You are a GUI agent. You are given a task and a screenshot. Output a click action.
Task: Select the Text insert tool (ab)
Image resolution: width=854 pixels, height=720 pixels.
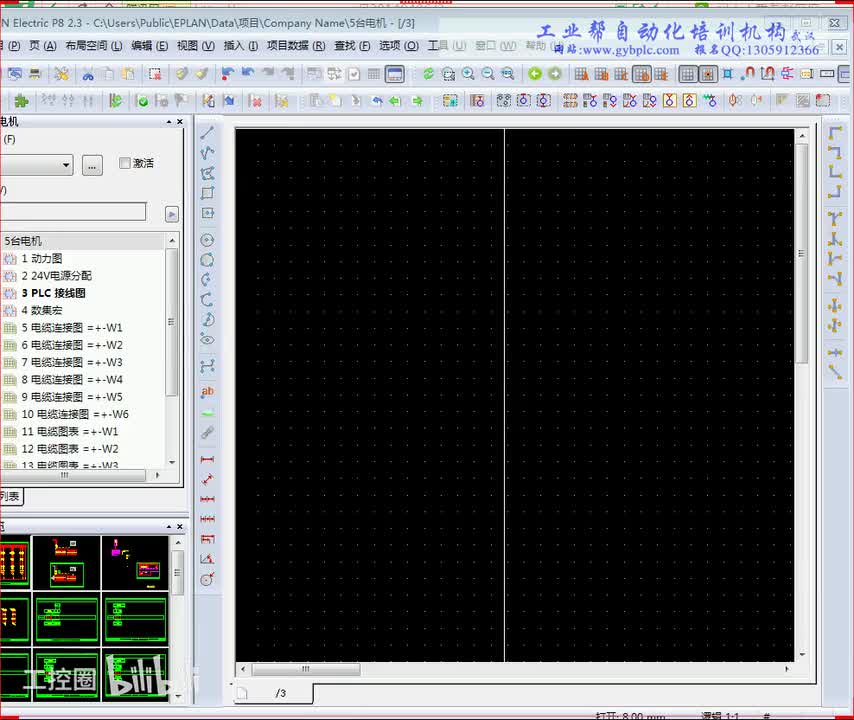[x=208, y=392]
